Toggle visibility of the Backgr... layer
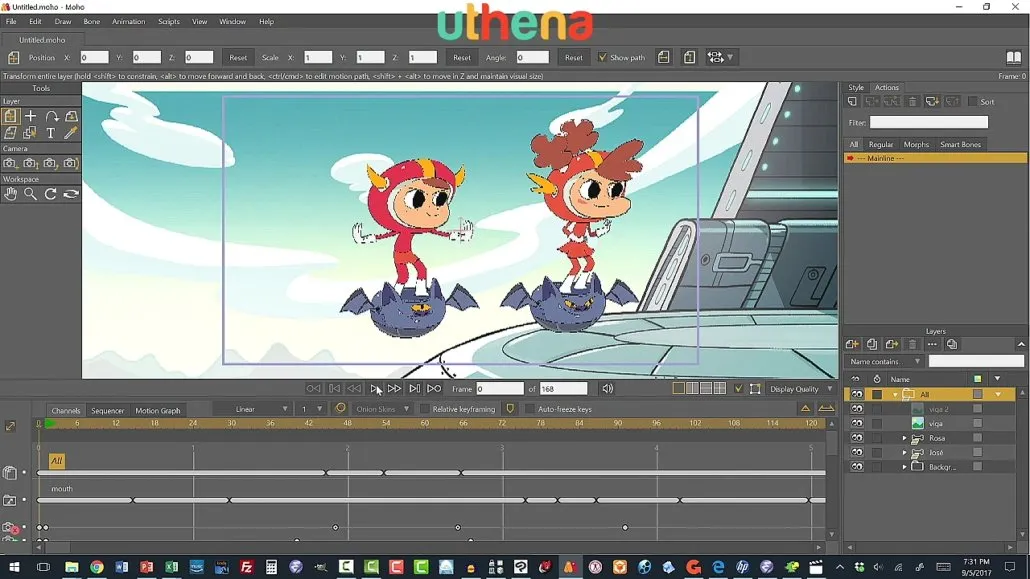This screenshot has height=579, width=1030. pos(857,467)
